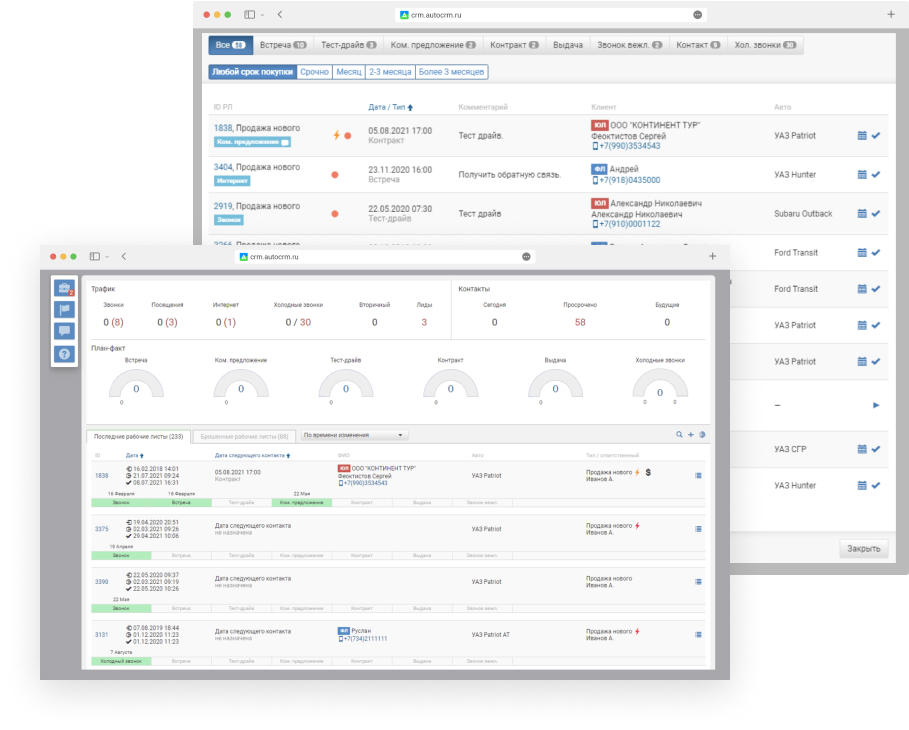Open worksheet link 2919
The width and height of the screenshot is (909, 730).
coord(223,206)
